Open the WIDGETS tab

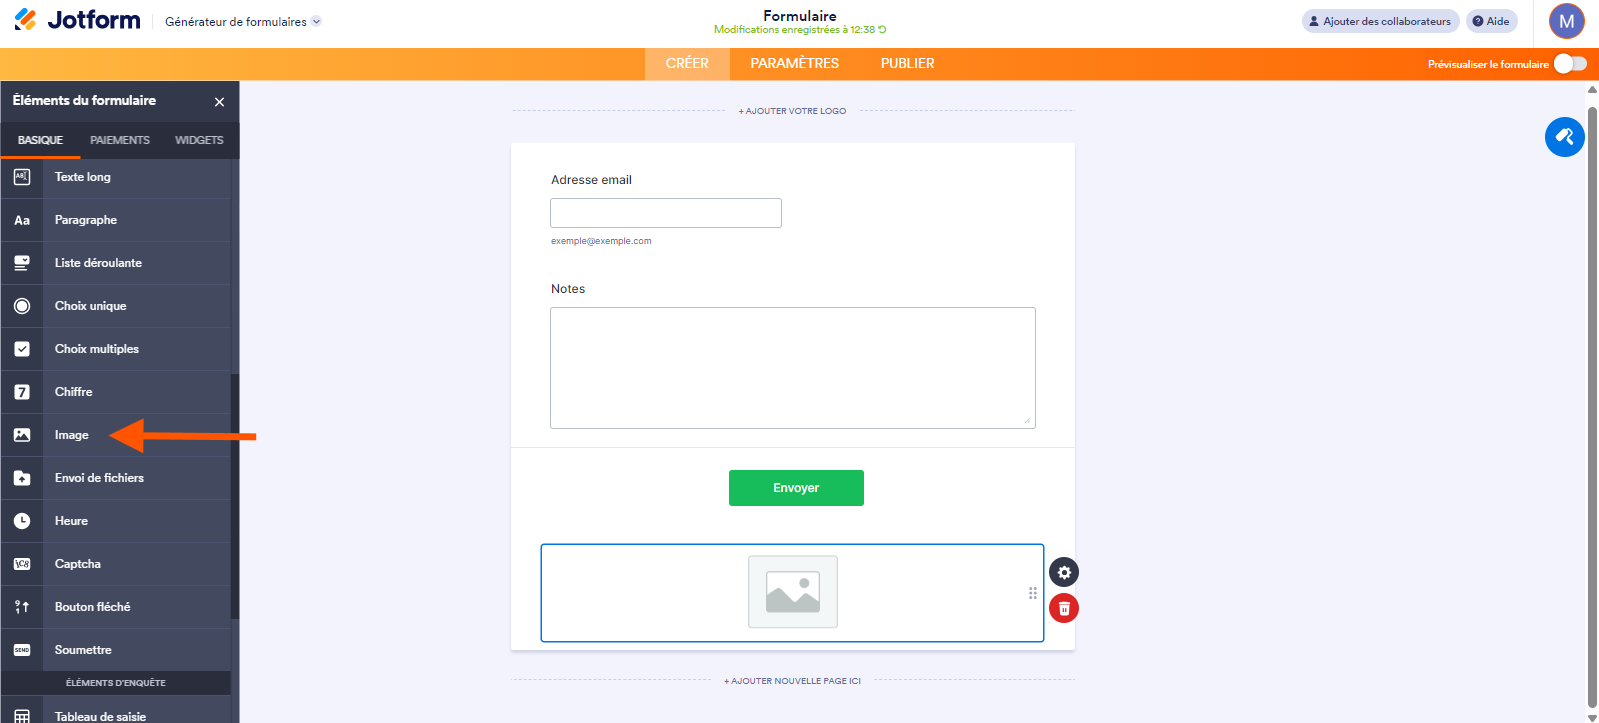[x=199, y=140]
